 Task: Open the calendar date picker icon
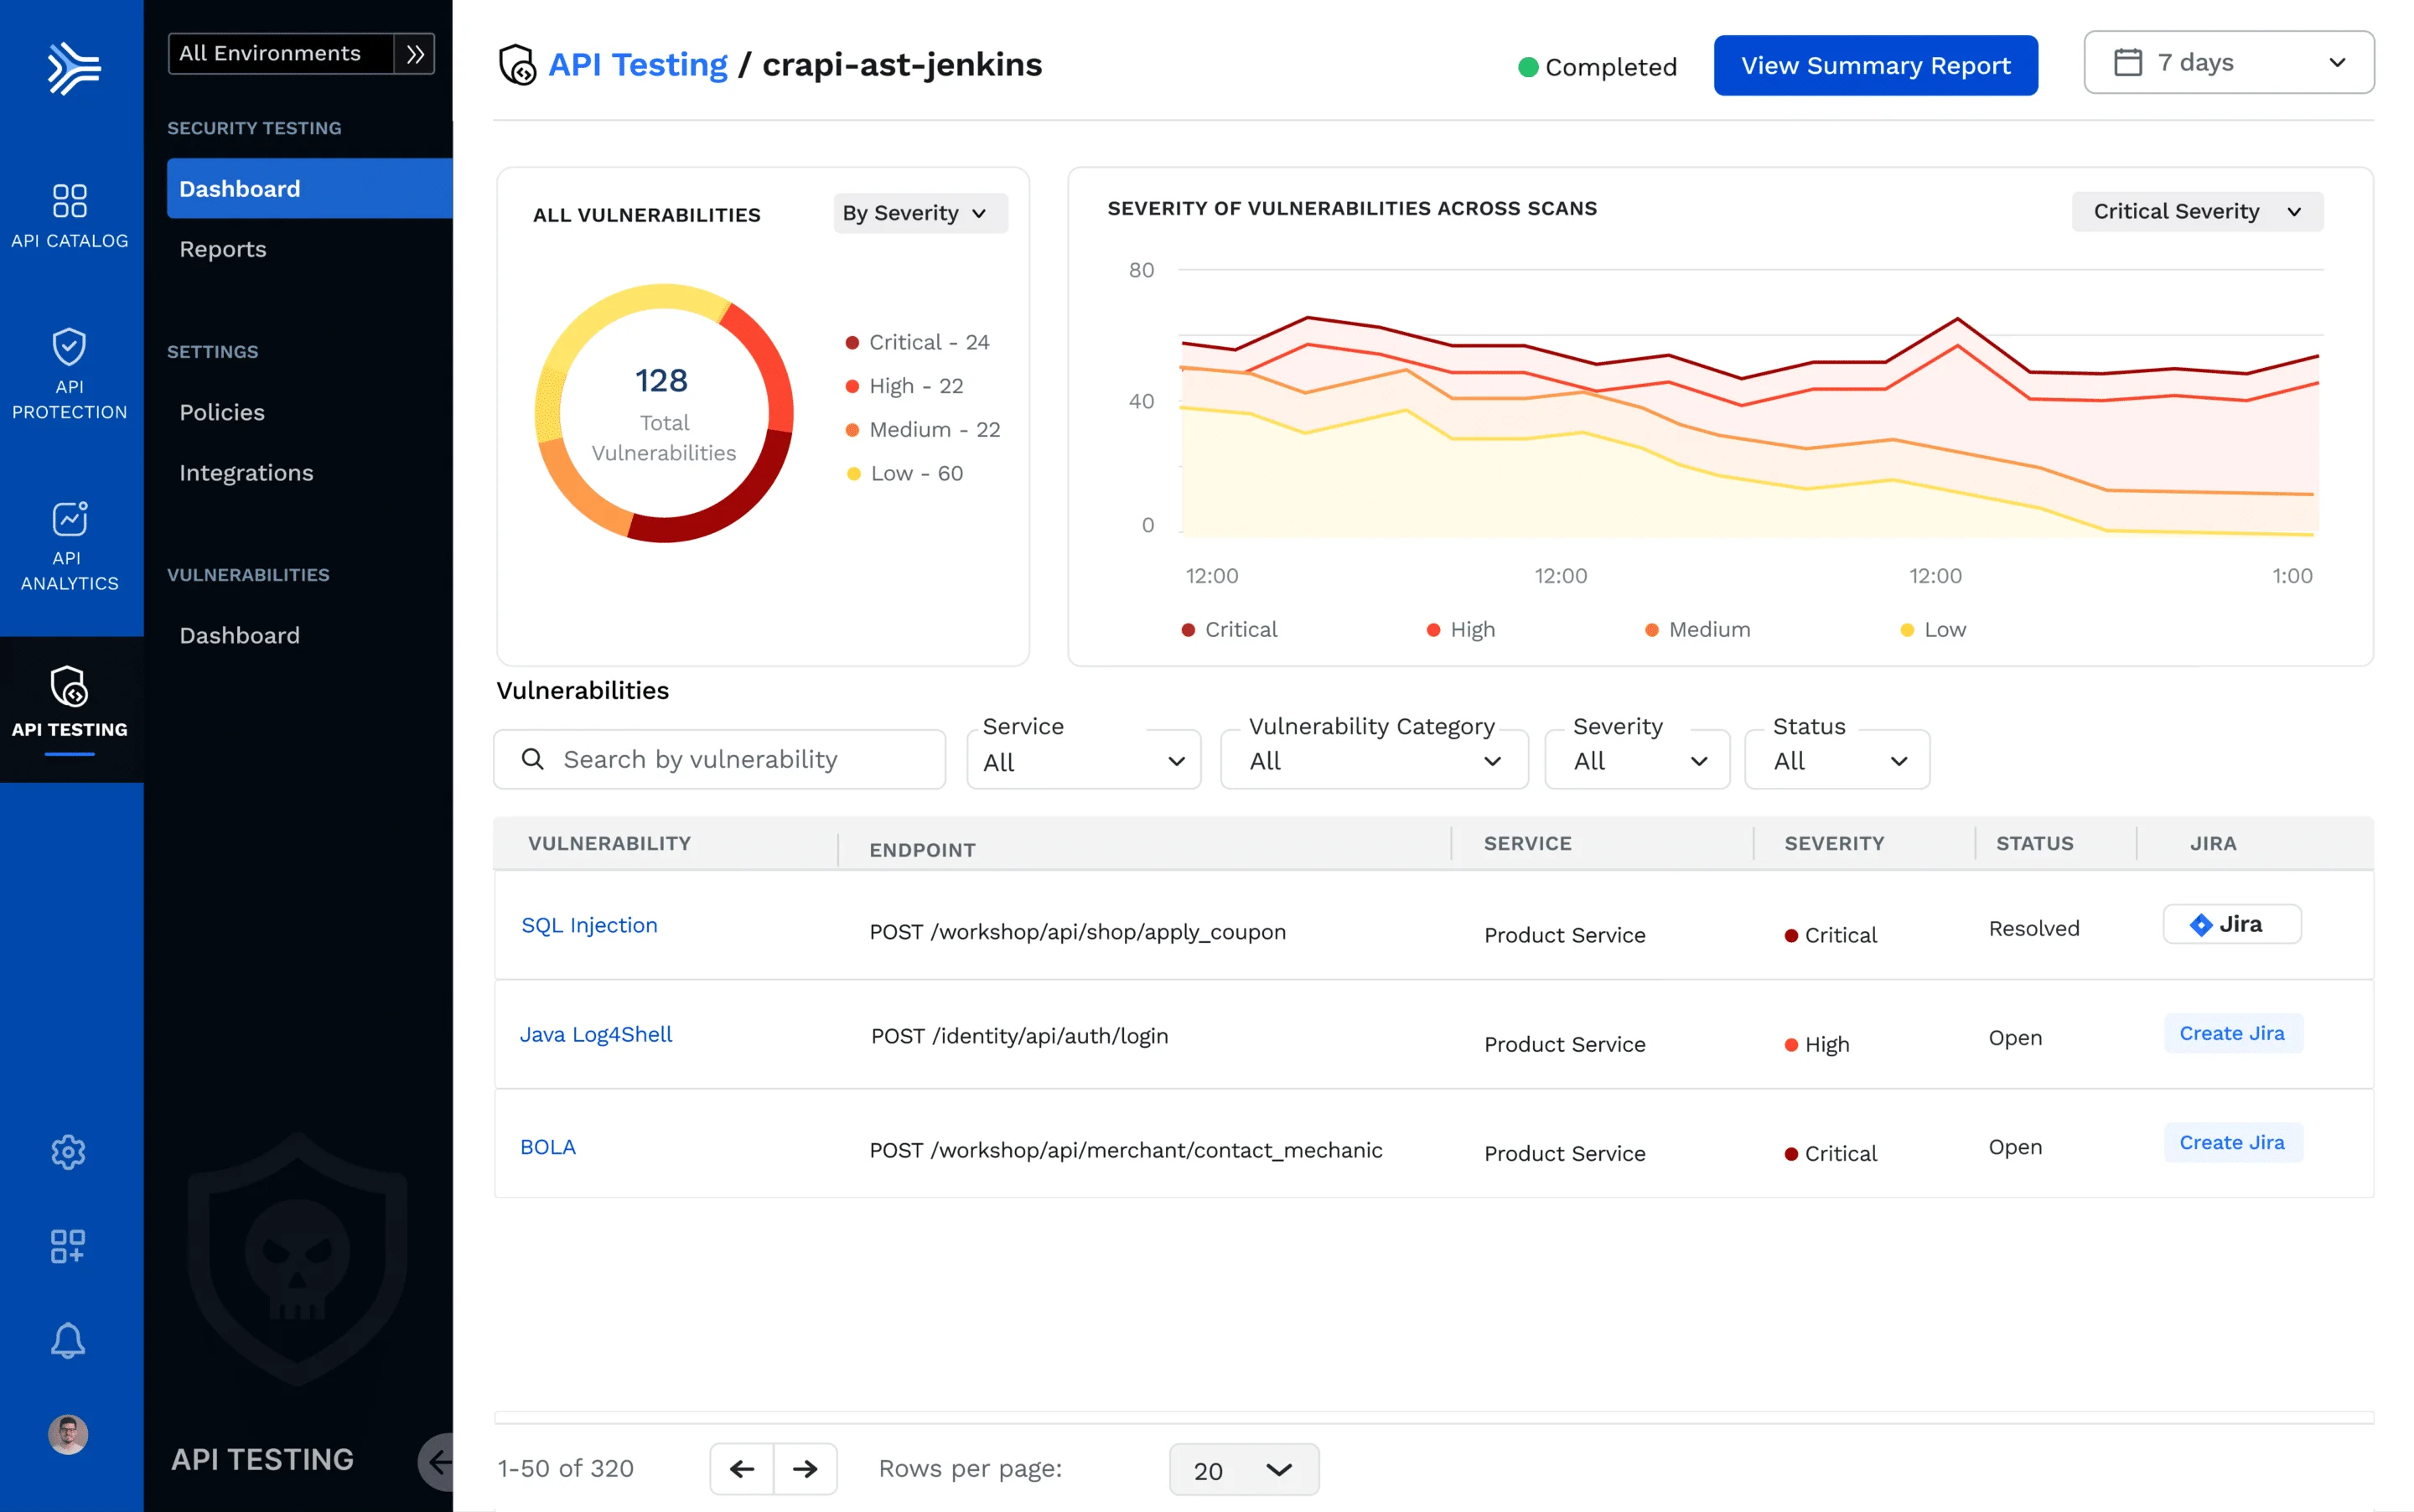[2129, 61]
